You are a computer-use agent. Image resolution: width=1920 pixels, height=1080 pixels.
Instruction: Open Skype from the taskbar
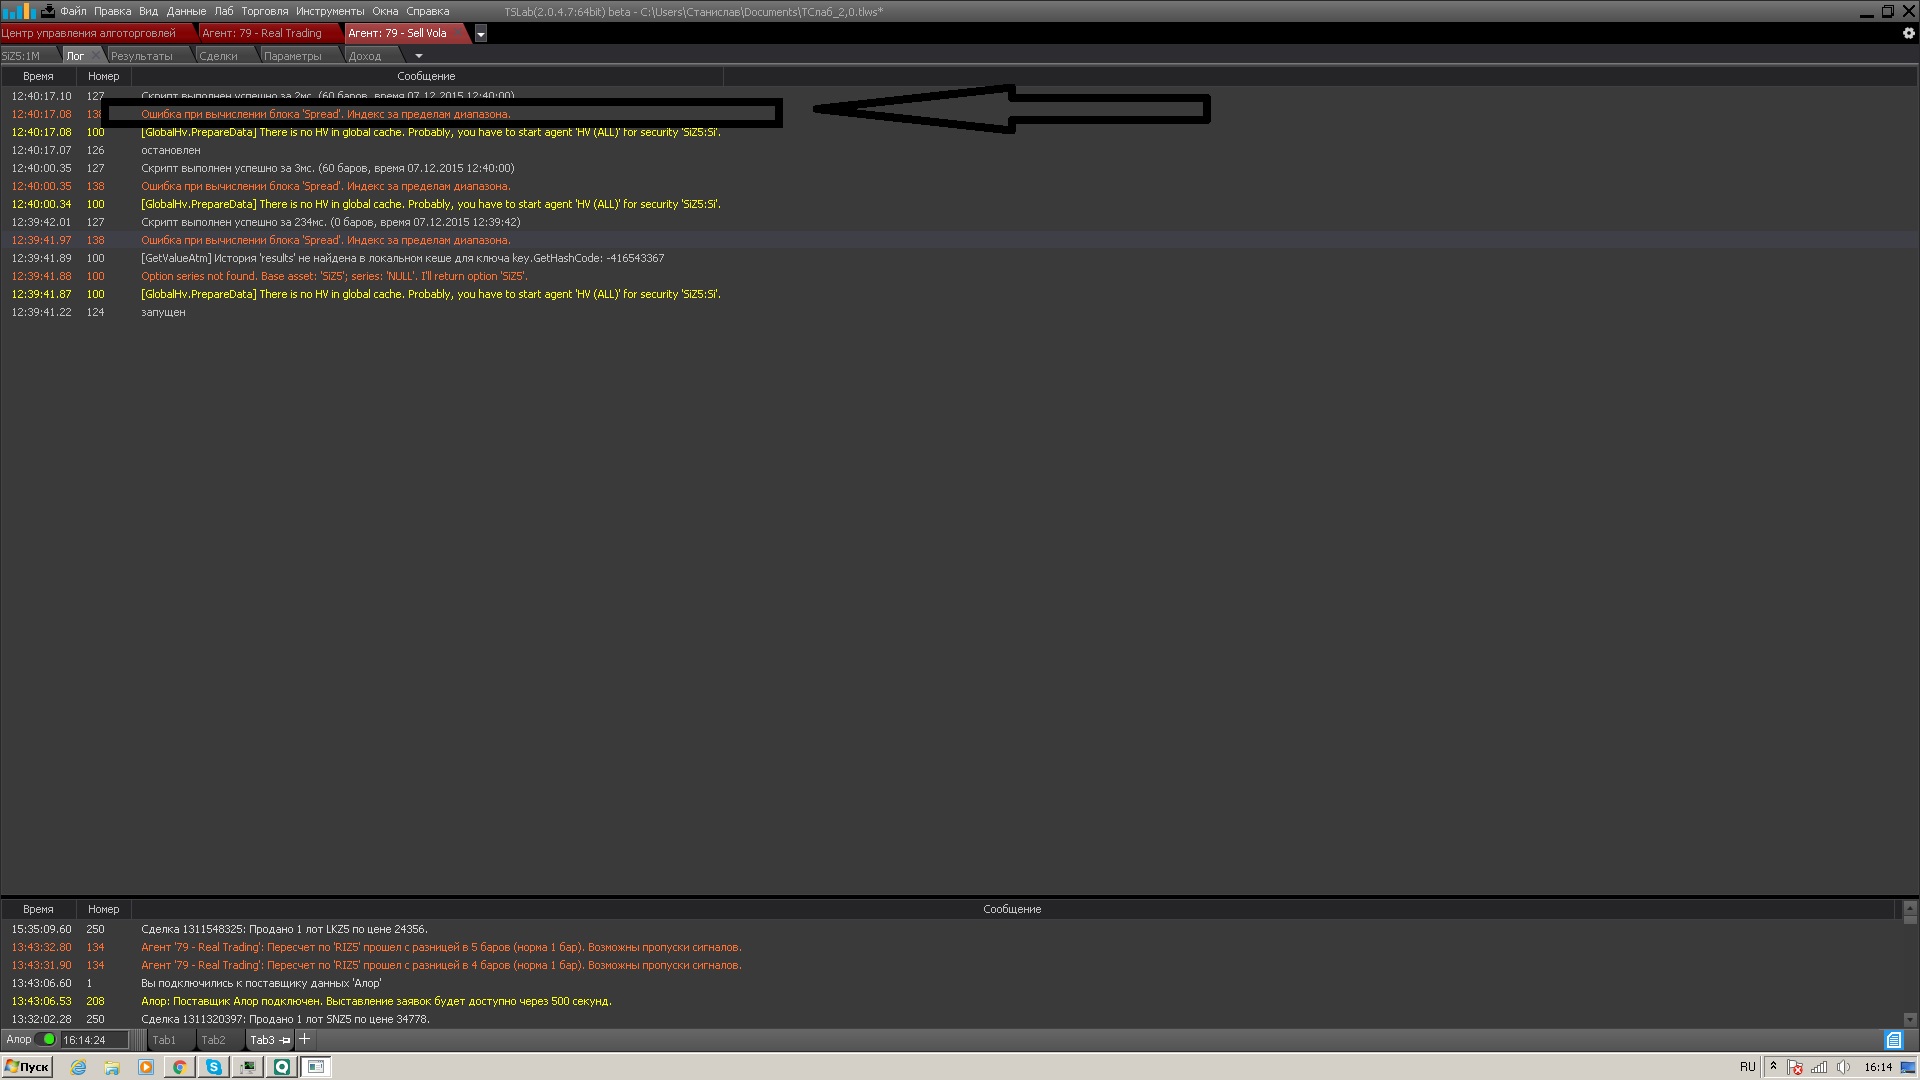tap(214, 1067)
